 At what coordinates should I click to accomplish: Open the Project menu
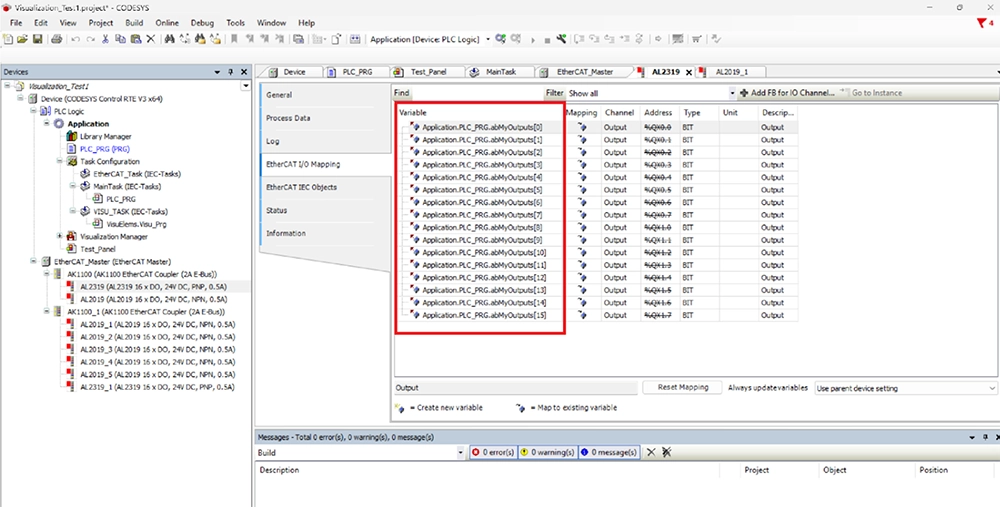[100, 23]
